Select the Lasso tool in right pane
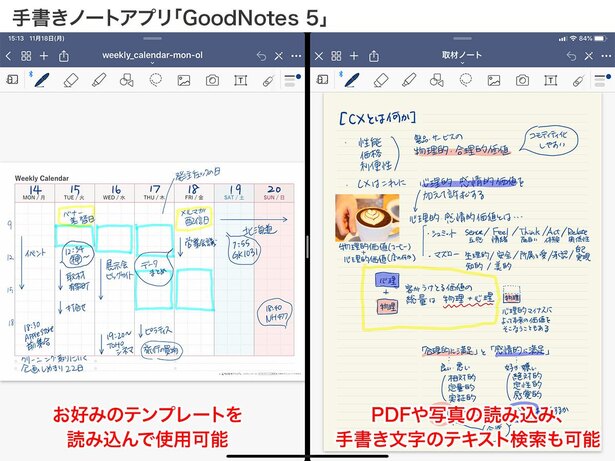The width and height of the screenshot is (615, 461). [466, 80]
